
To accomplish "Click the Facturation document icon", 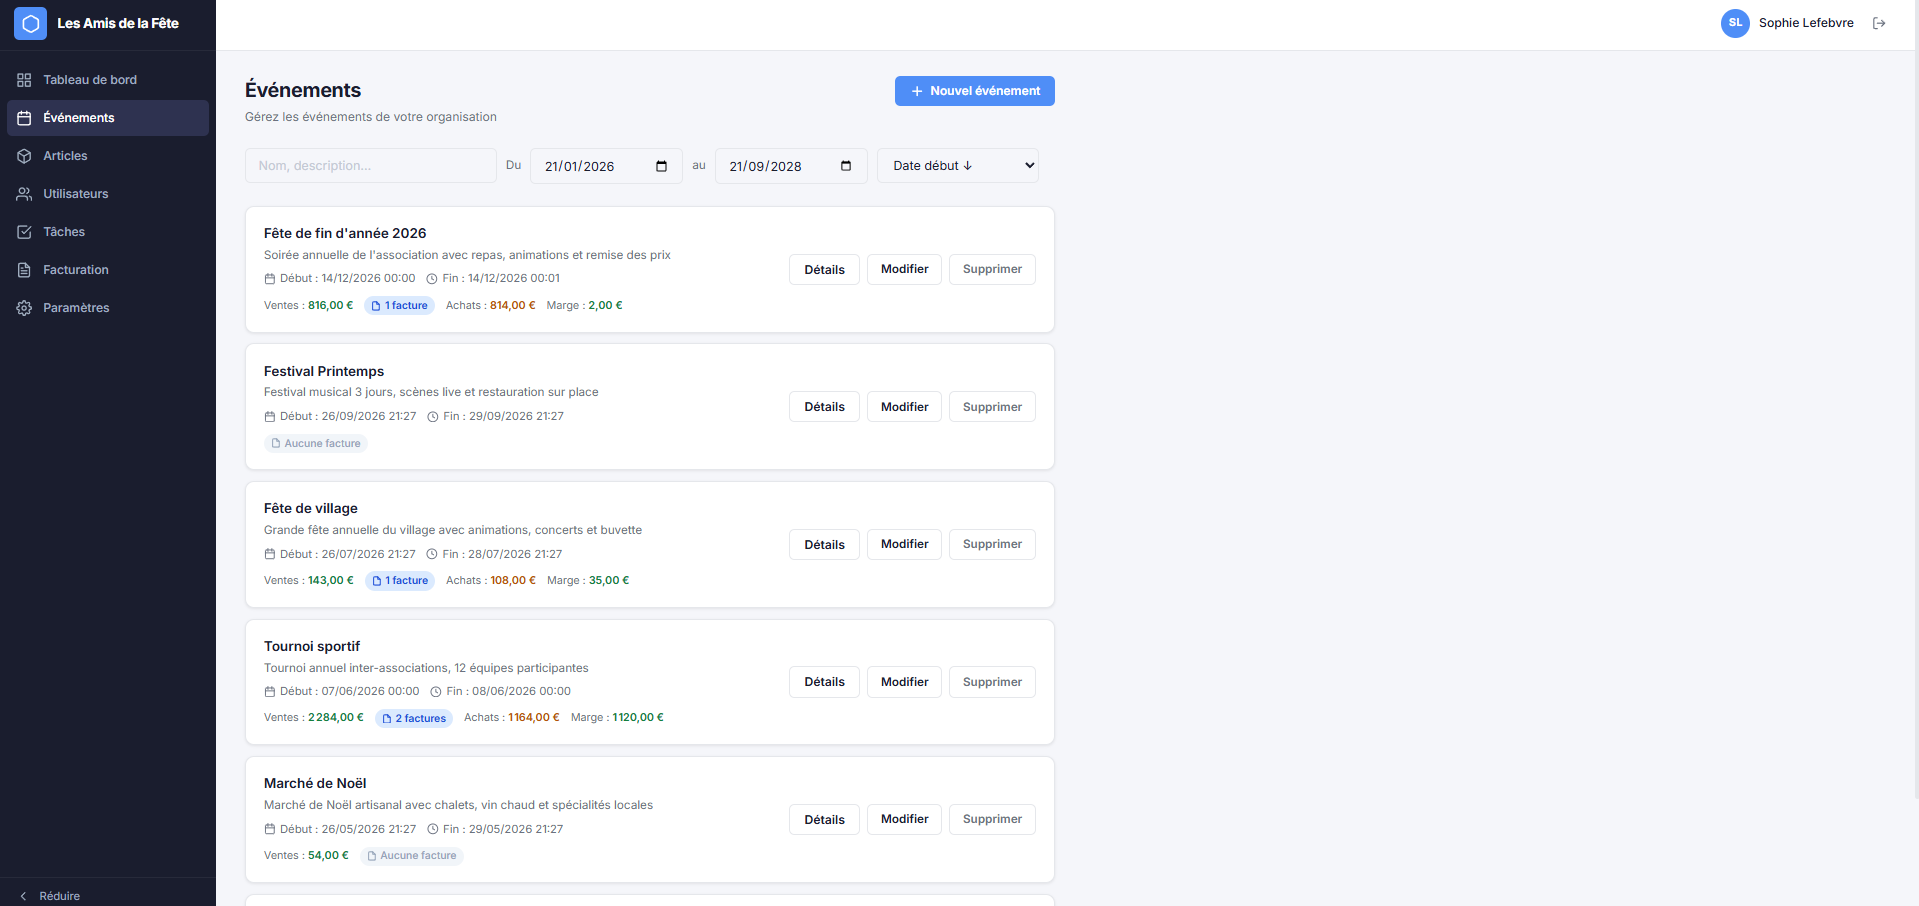I will coord(24,270).
